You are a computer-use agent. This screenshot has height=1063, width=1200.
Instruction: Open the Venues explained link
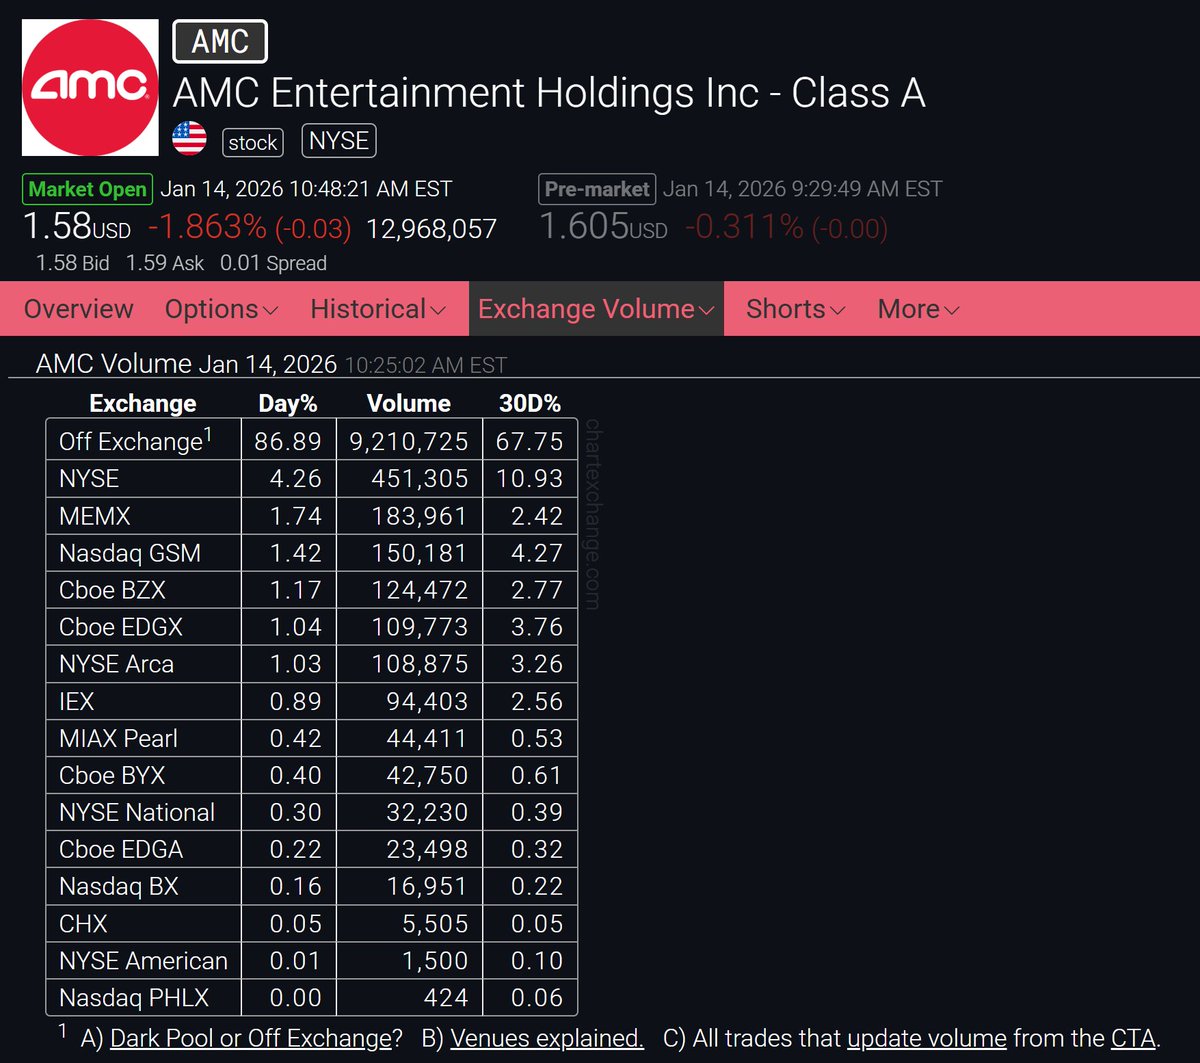coord(547,1038)
